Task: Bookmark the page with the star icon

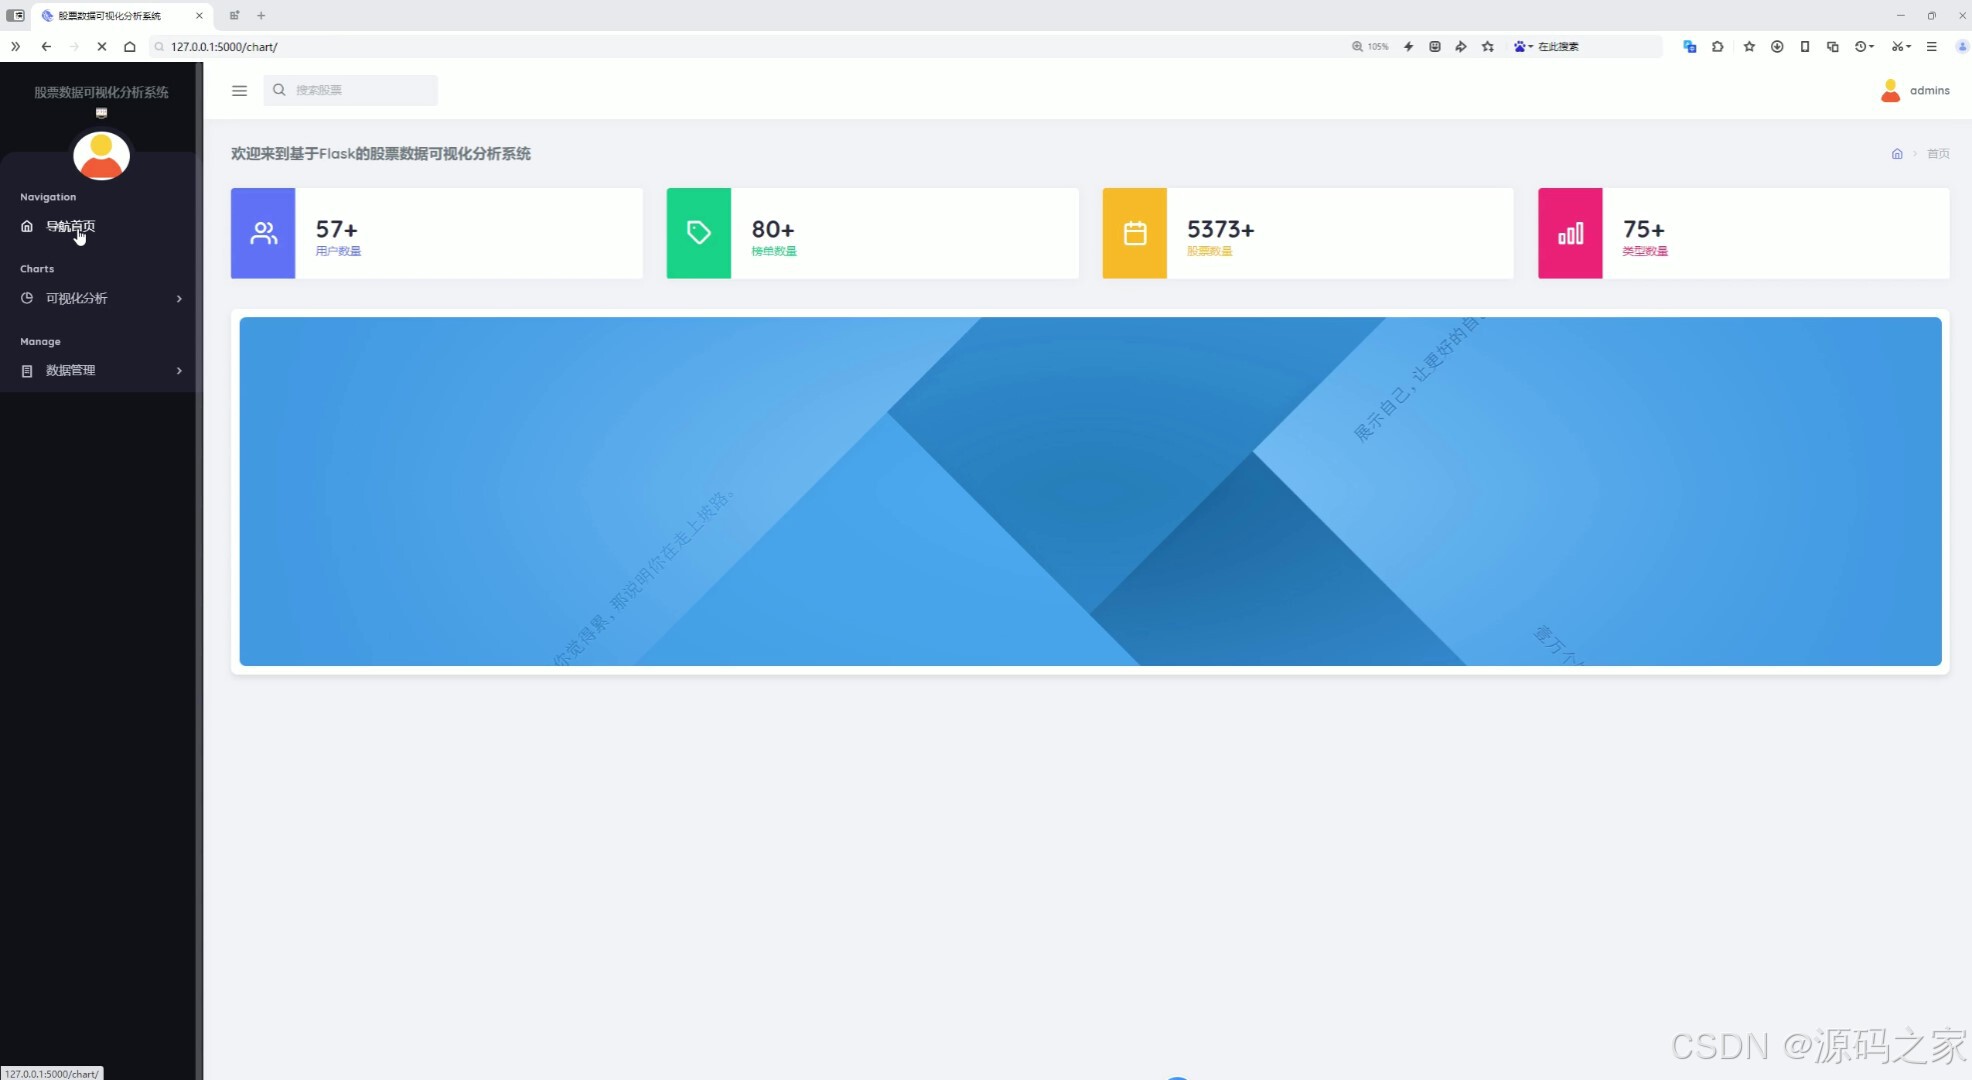Action: pyautogui.click(x=1487, y=46)
